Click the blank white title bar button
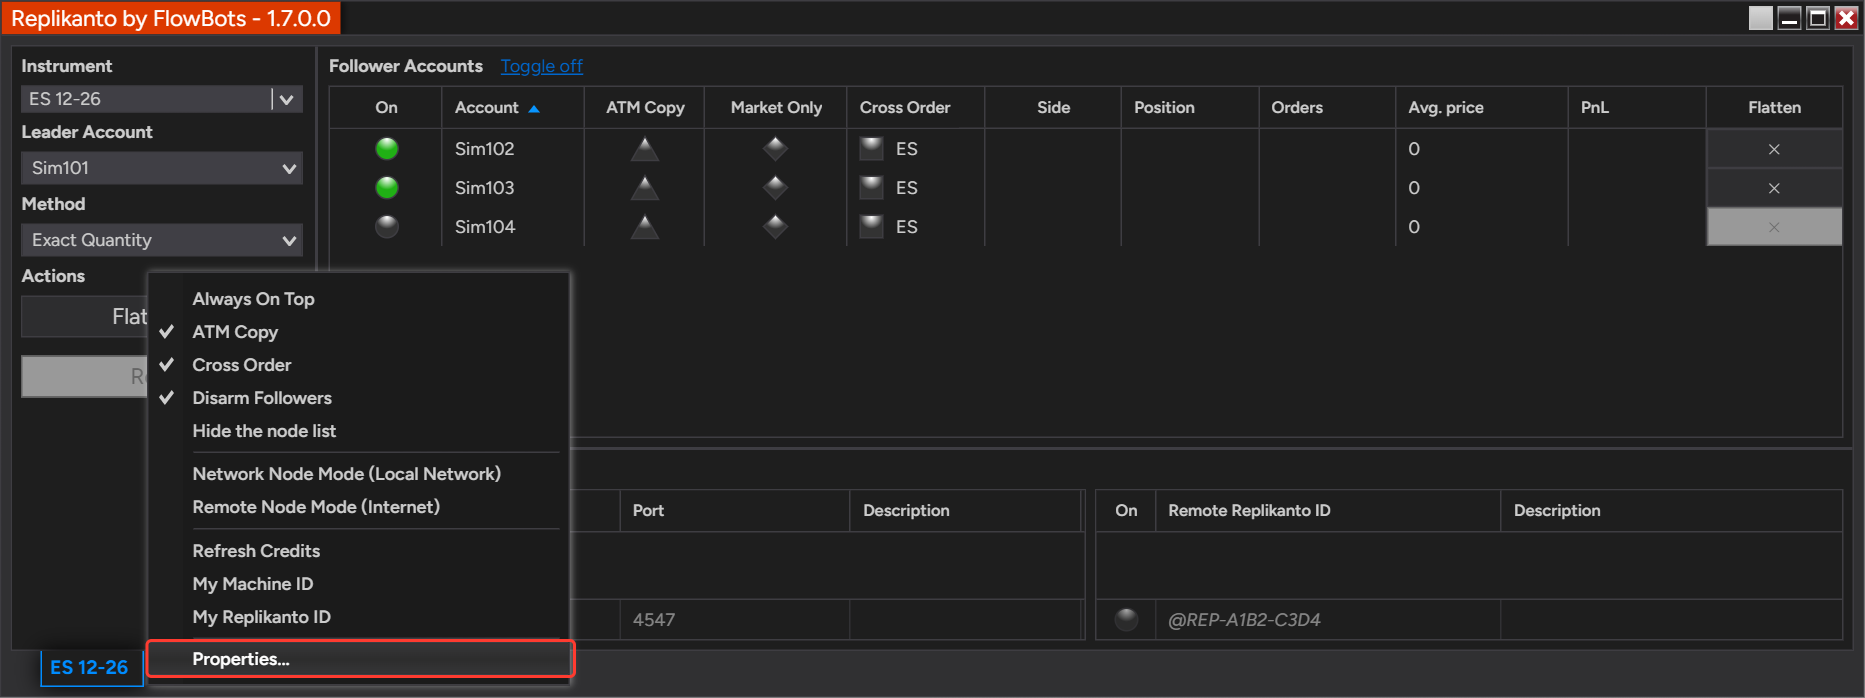 pyautogui.click(x=1761, y=18)
